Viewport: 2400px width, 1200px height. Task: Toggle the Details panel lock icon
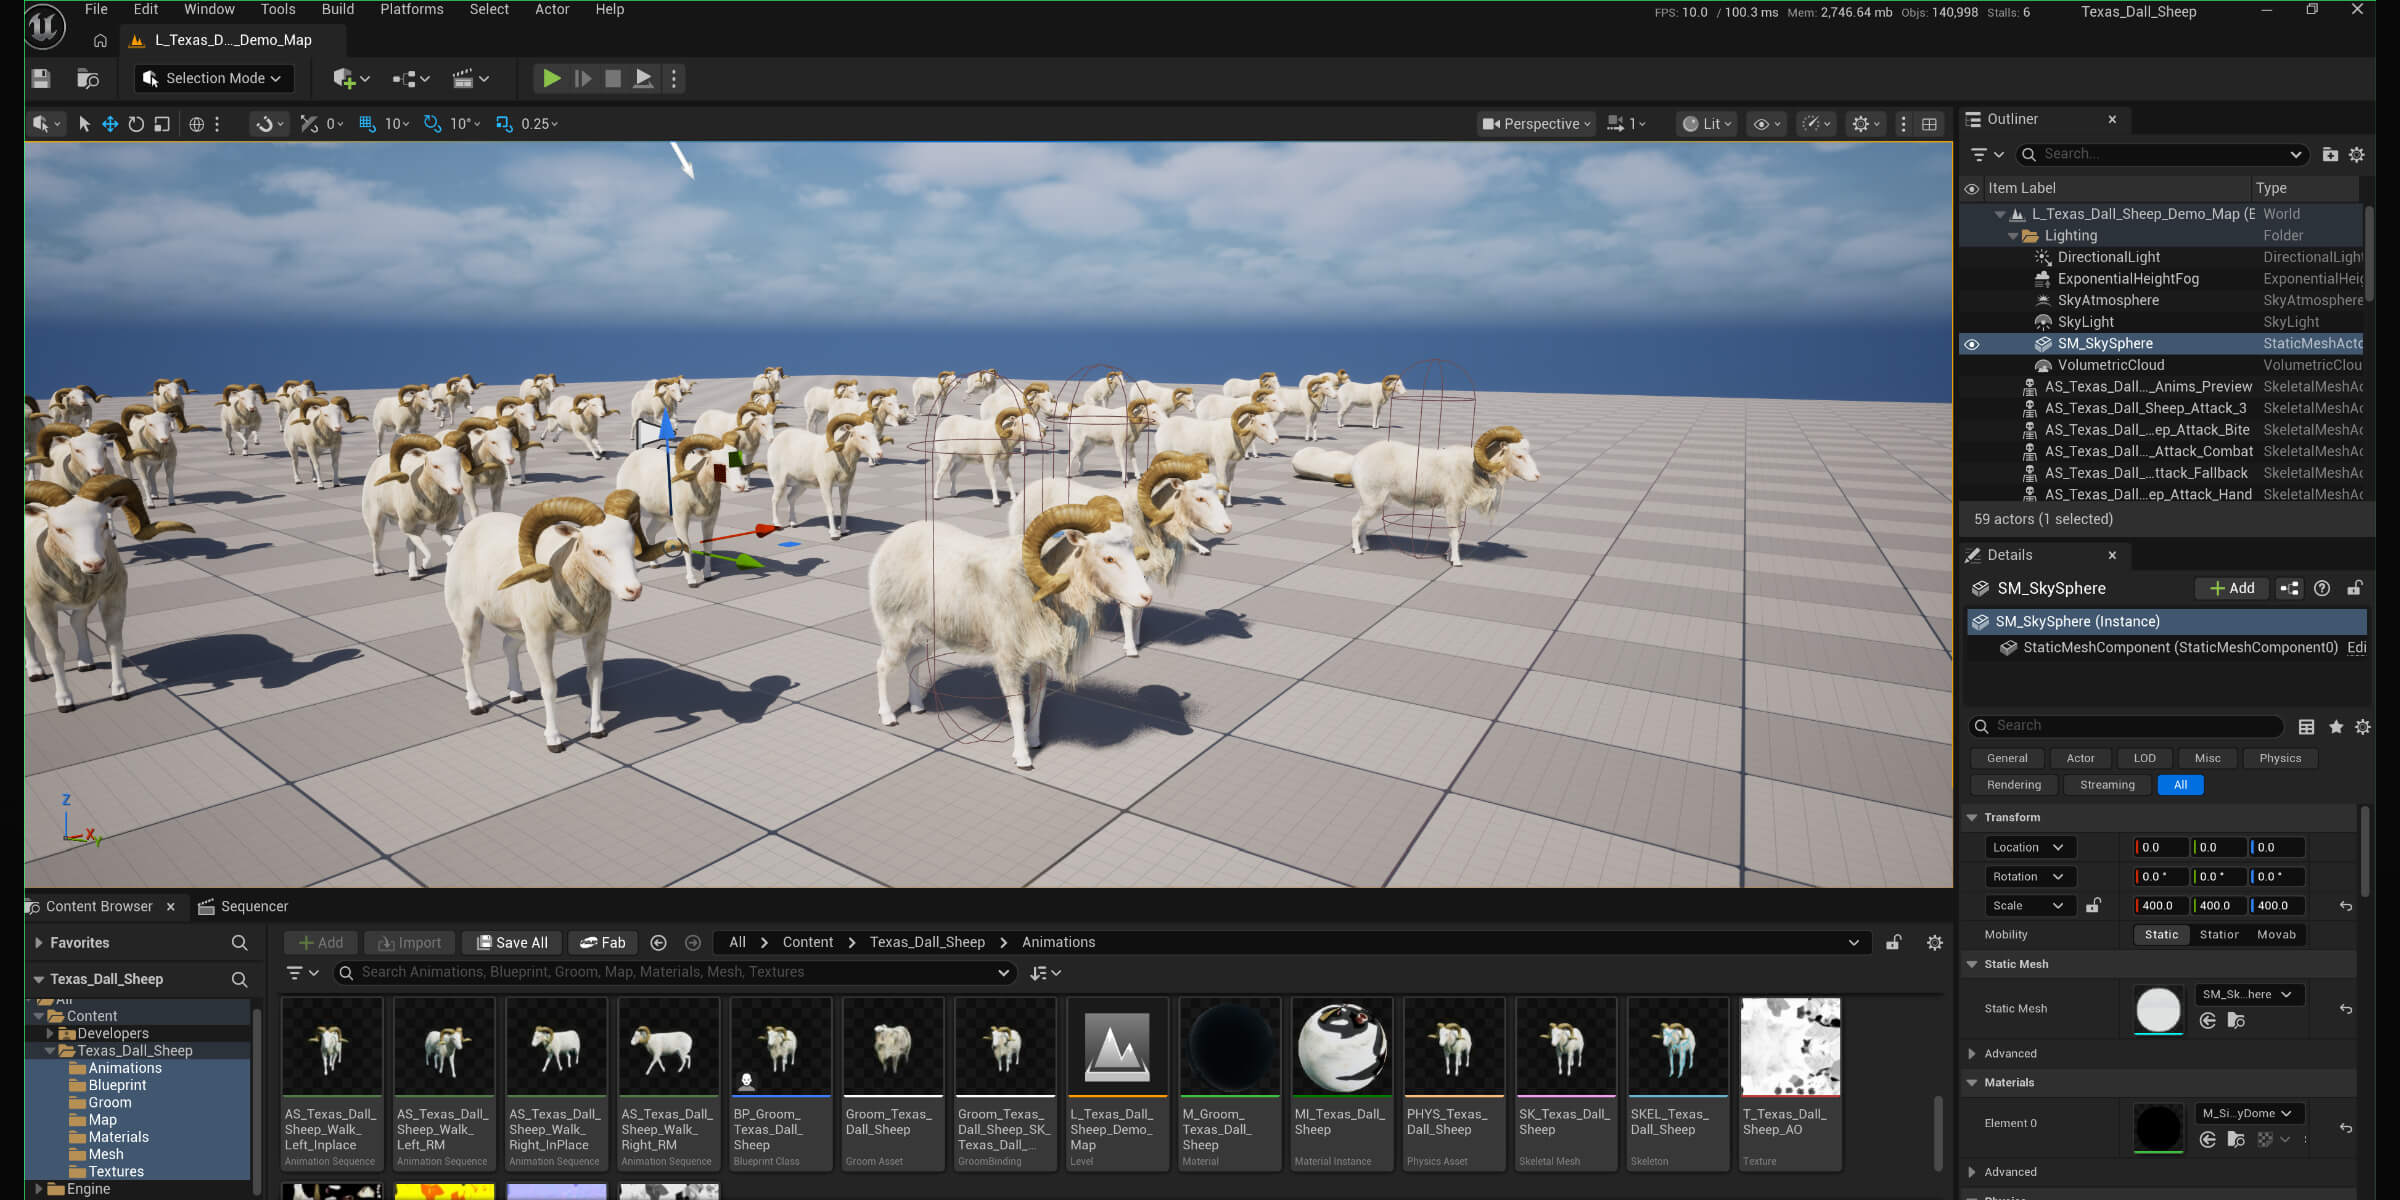2356,588
